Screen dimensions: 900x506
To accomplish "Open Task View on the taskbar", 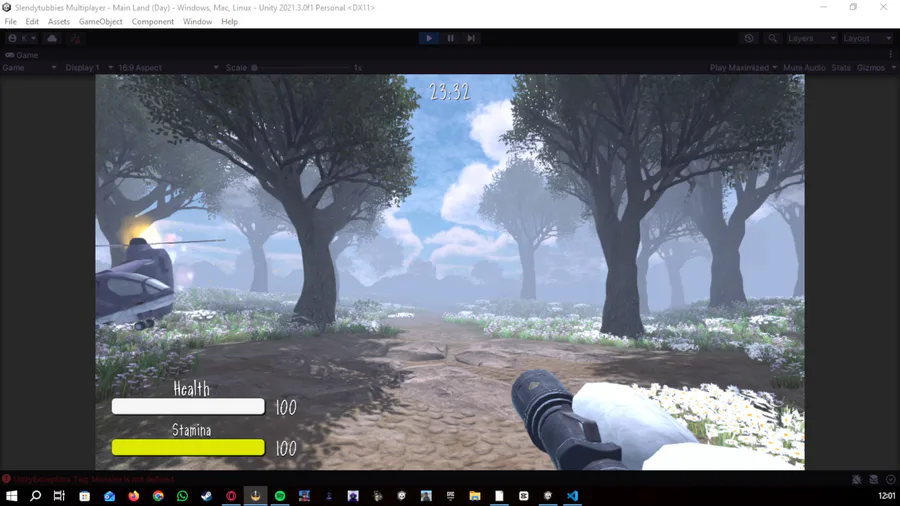I will [x=59, y=496].
